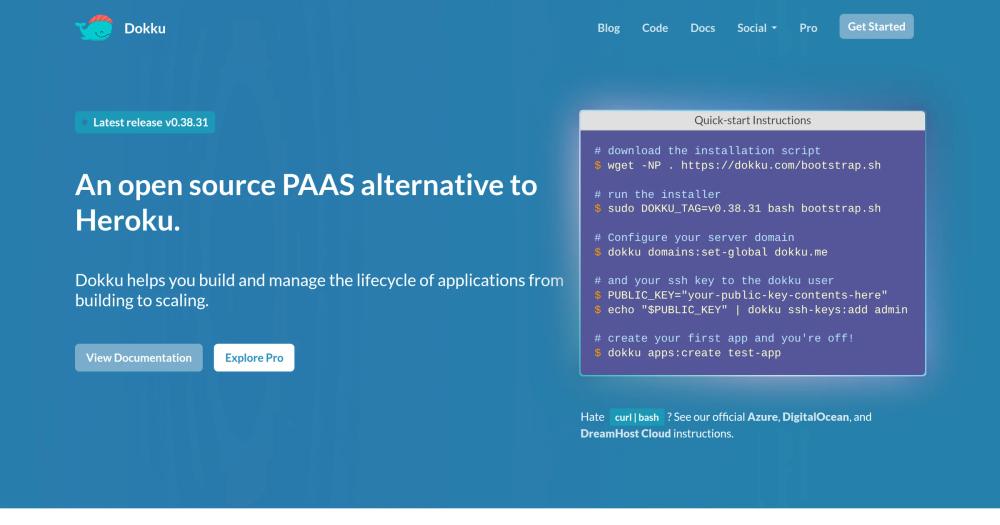Click the Latest release v0.38.31 badge
The width and height of the screenshot is (1000, 525).
tap(145, 122)
